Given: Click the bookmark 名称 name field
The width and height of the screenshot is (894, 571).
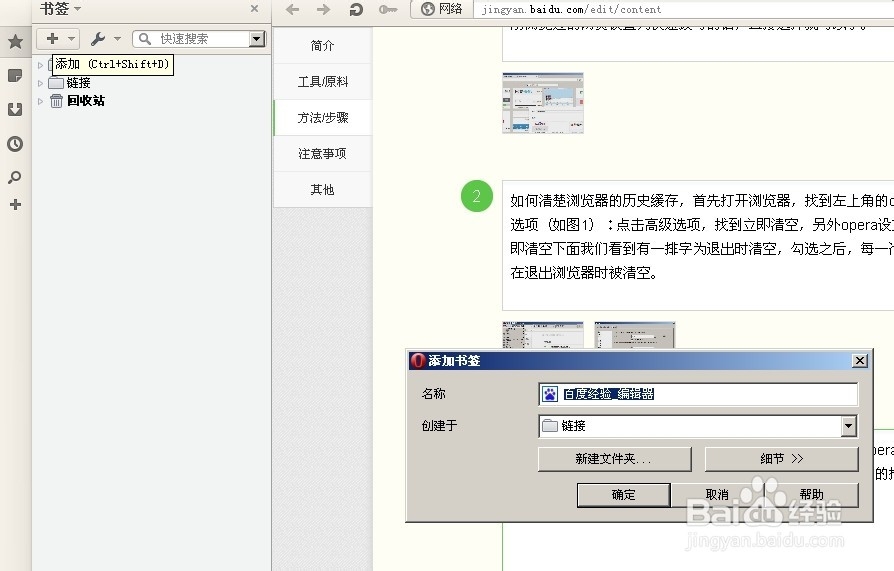Looking at the screenshot, I should 698,394.
